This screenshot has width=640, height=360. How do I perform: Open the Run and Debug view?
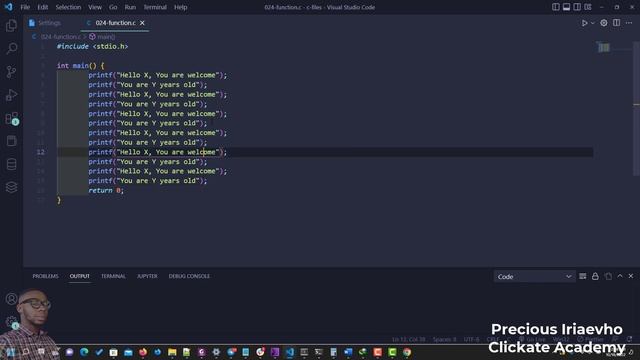11,95
